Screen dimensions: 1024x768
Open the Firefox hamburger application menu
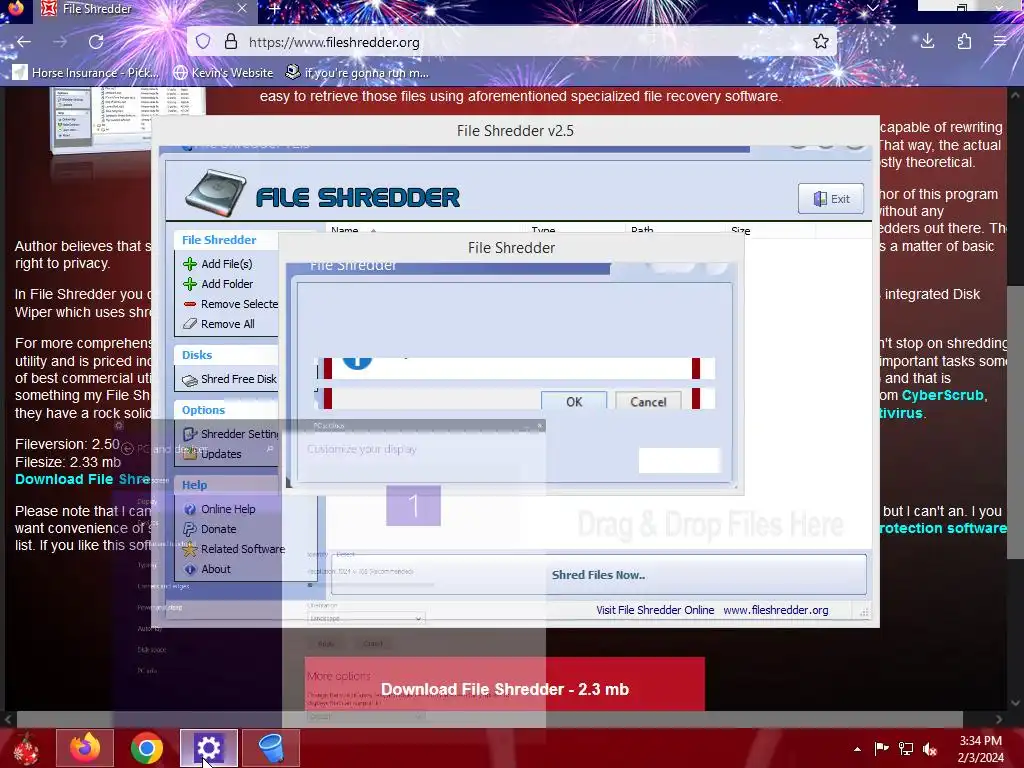click(1000, 42)
